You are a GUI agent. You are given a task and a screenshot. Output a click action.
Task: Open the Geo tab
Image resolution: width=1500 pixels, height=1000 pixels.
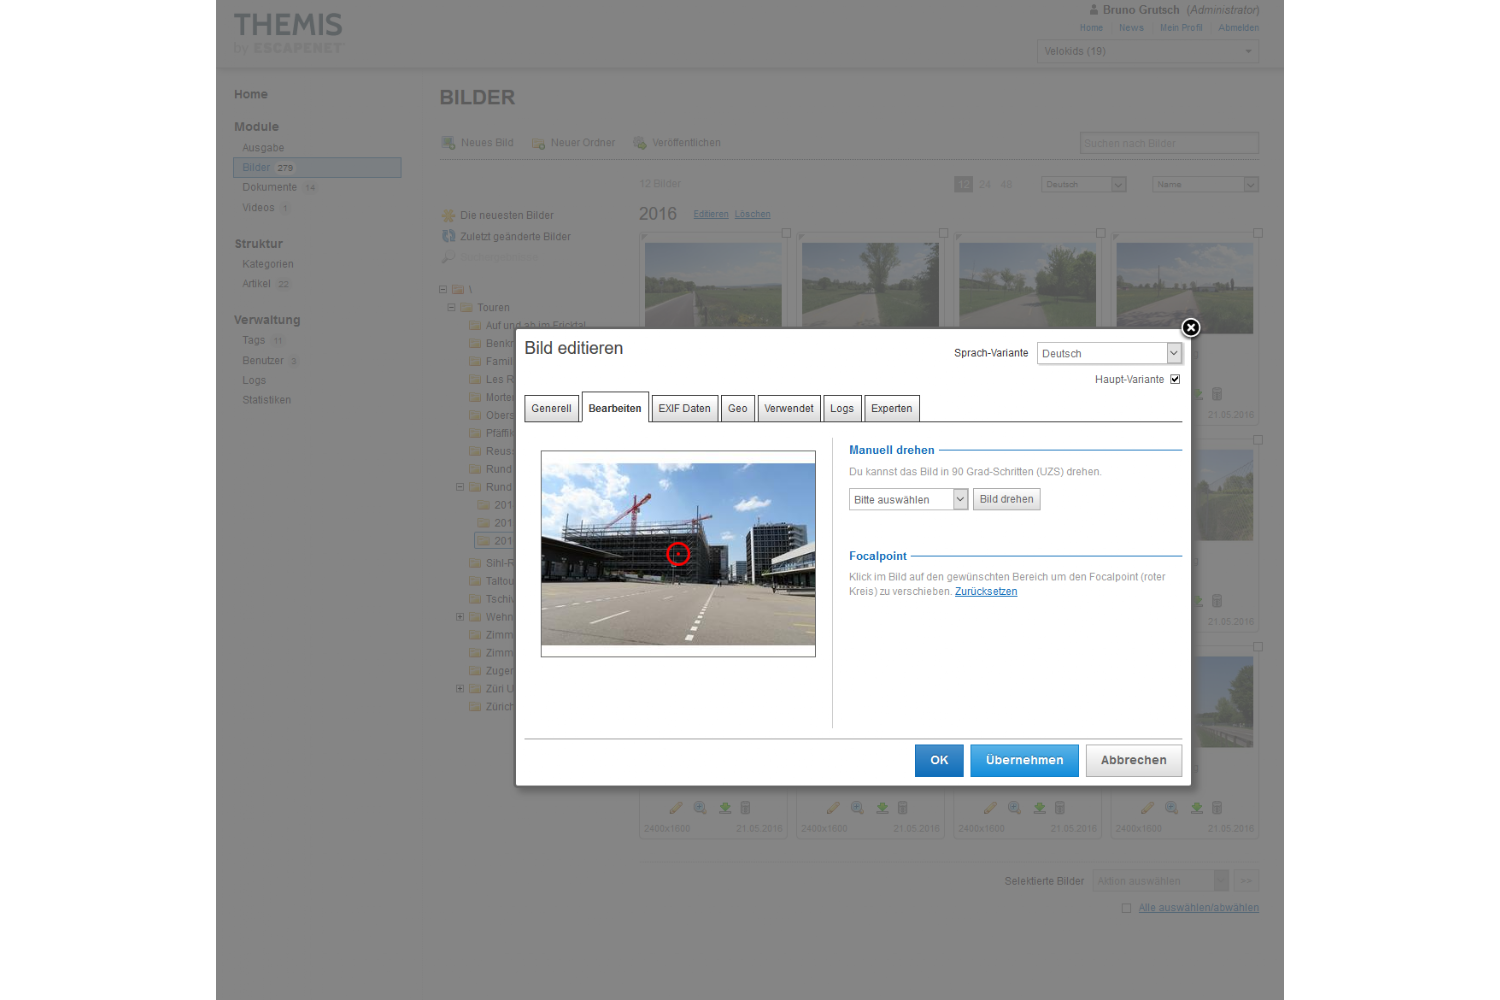[738, 408]
